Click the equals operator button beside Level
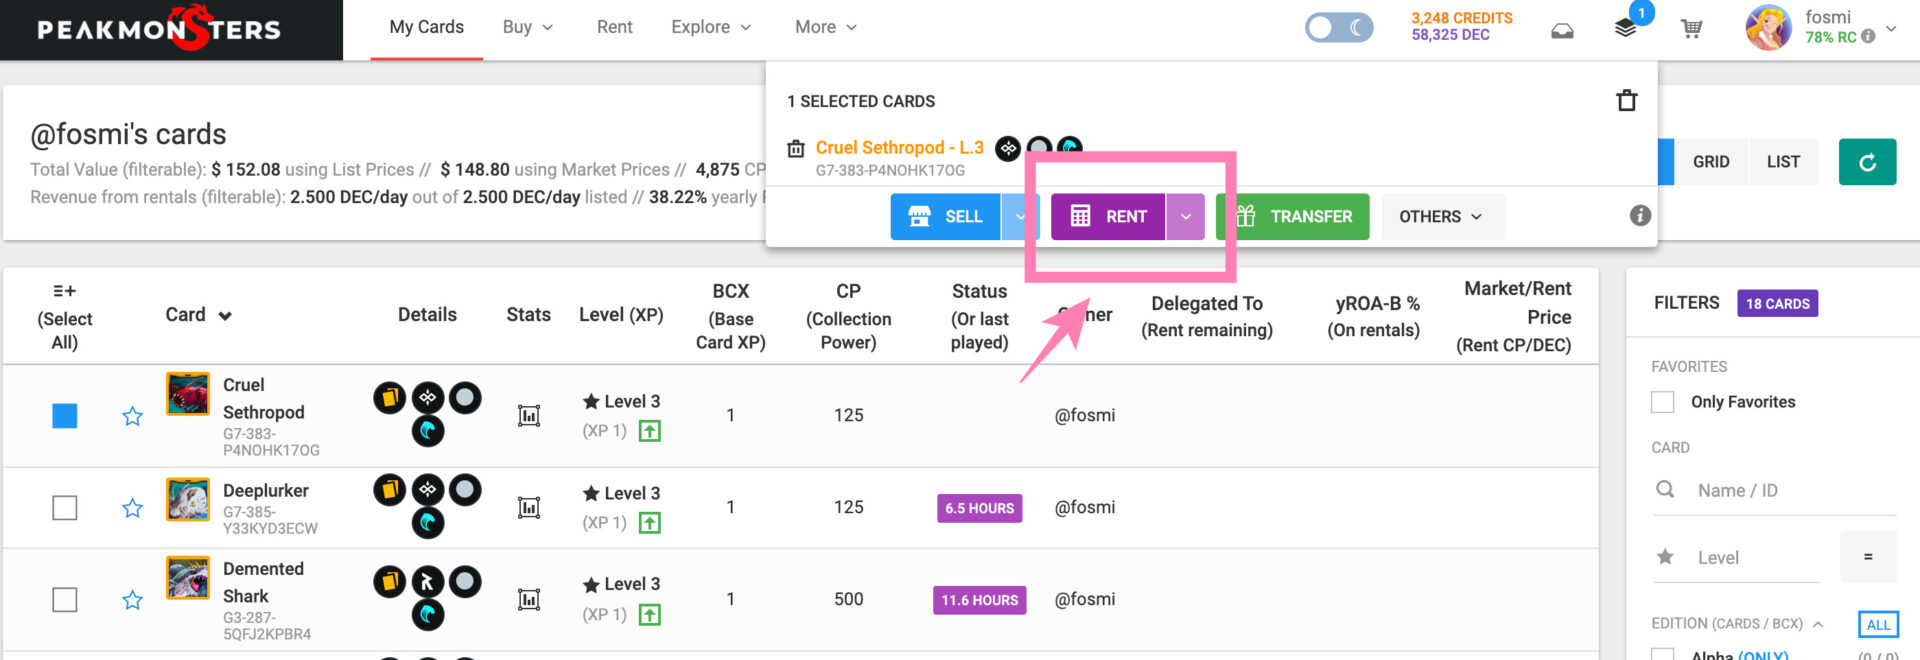1920x660 pixels. coord(1868,557)
